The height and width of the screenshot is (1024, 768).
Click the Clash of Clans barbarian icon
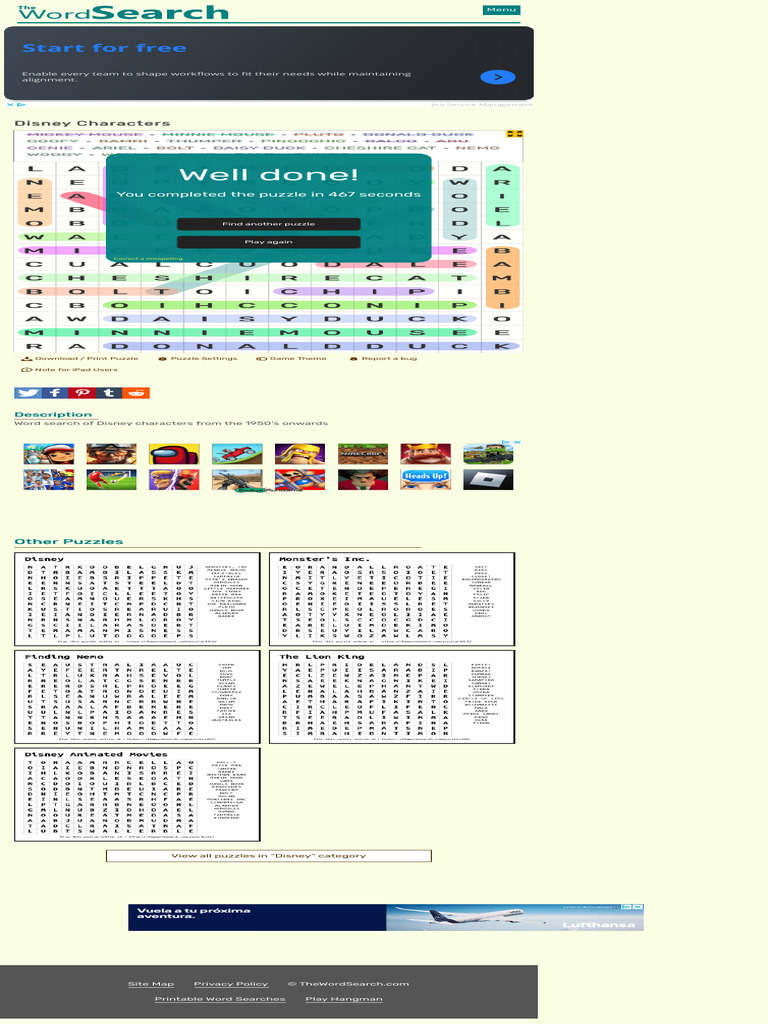pyautogui.click(x=300, y=454)
